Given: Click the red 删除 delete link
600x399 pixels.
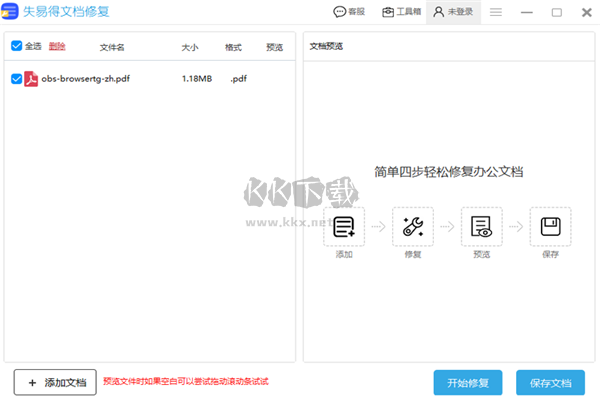Looking at the screenshot, I should [x=57, y=46].
